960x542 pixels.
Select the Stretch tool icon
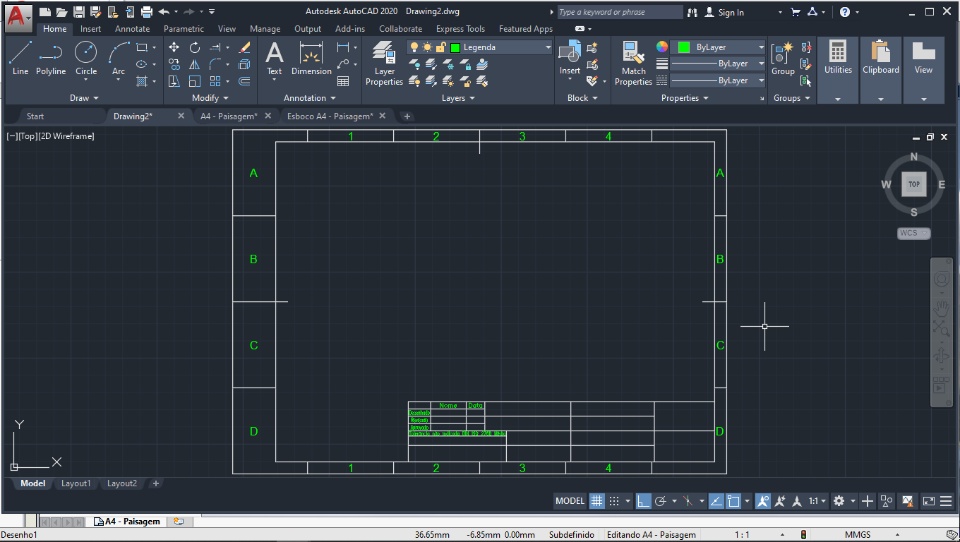174,81
